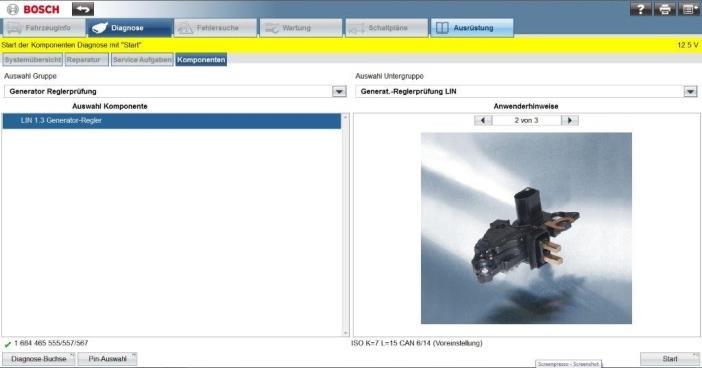The width and height of the screenshot is (702, 368).
Task: Show next user hint with right arrow
Action: click(x=570, y=120)
